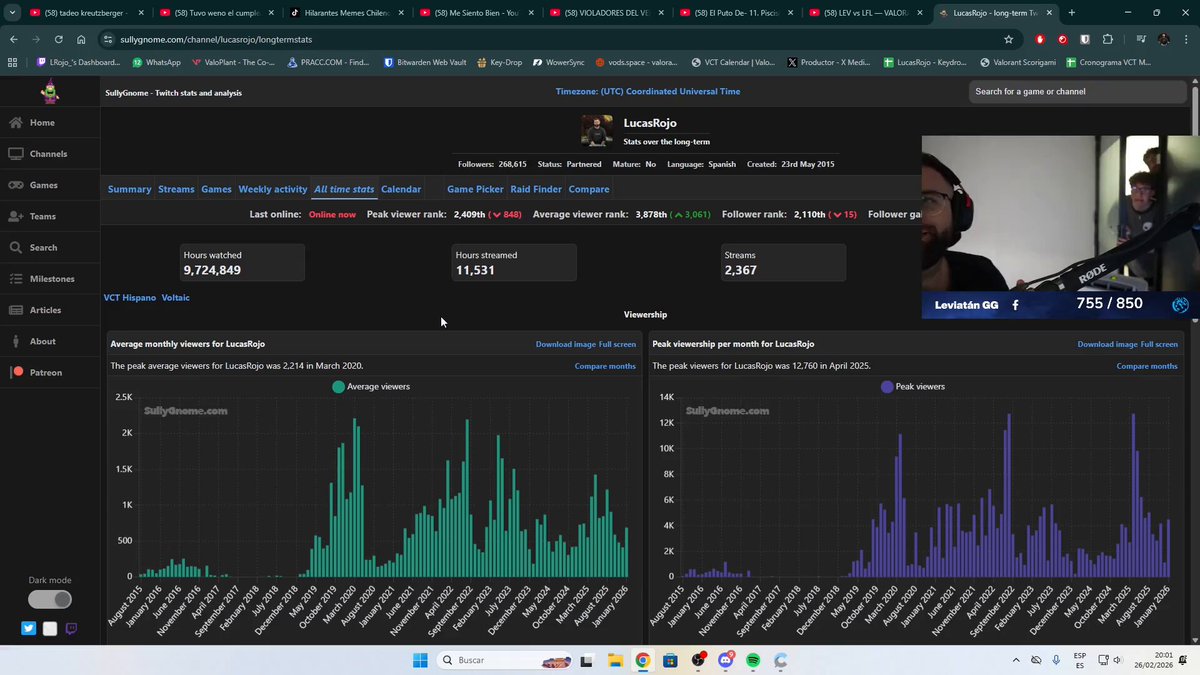Open the Milestones sidebar icon
Viewport: 1200px width, 675px height.
(16, 279)
